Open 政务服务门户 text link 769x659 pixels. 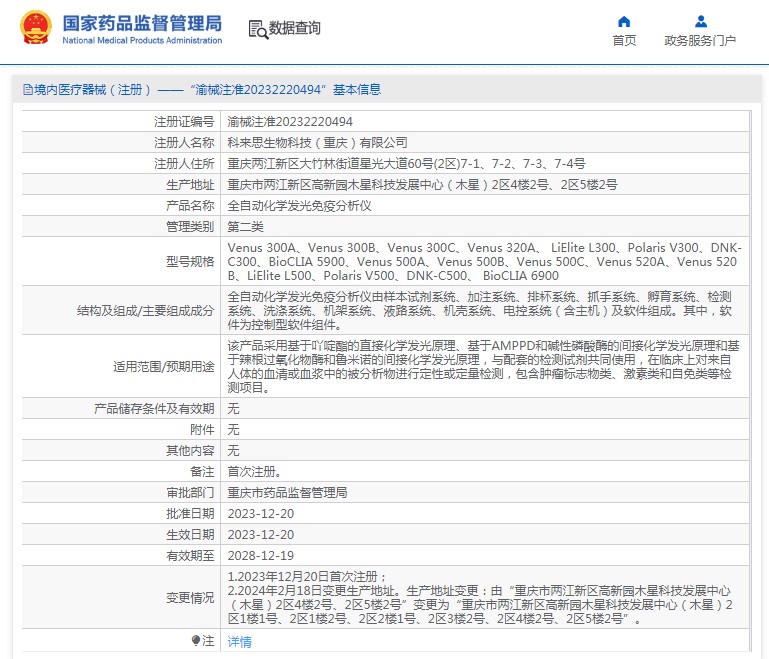(x=700, y=41)
